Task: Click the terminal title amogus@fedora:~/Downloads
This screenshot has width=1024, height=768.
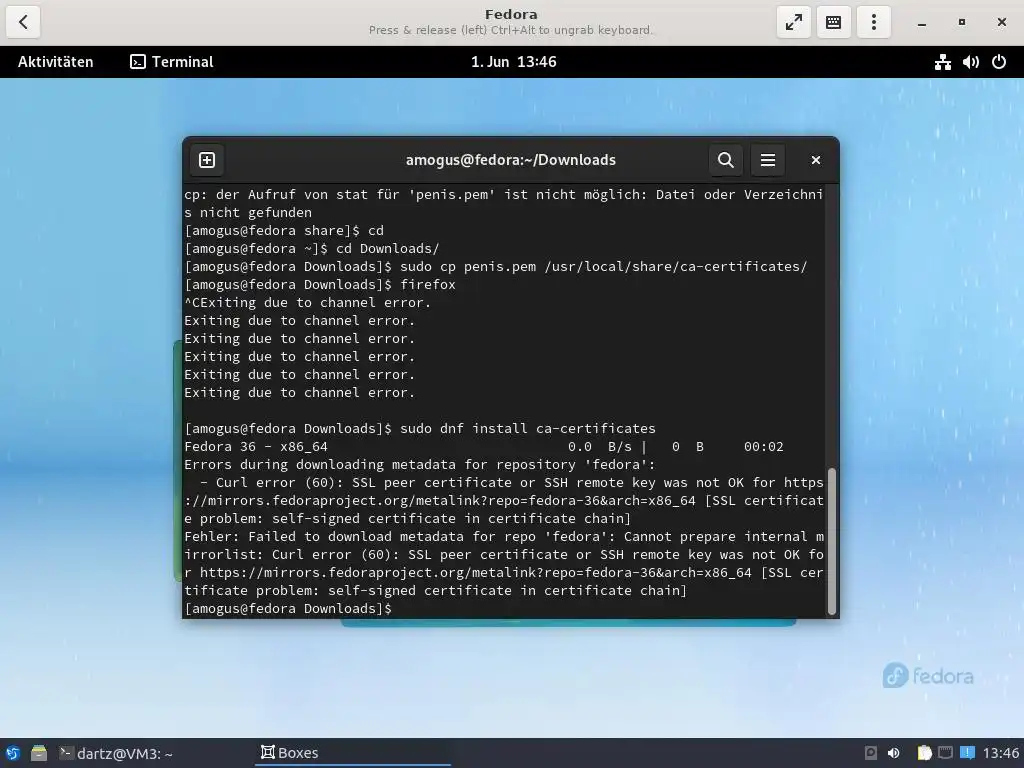Action: tap(511, 160)
